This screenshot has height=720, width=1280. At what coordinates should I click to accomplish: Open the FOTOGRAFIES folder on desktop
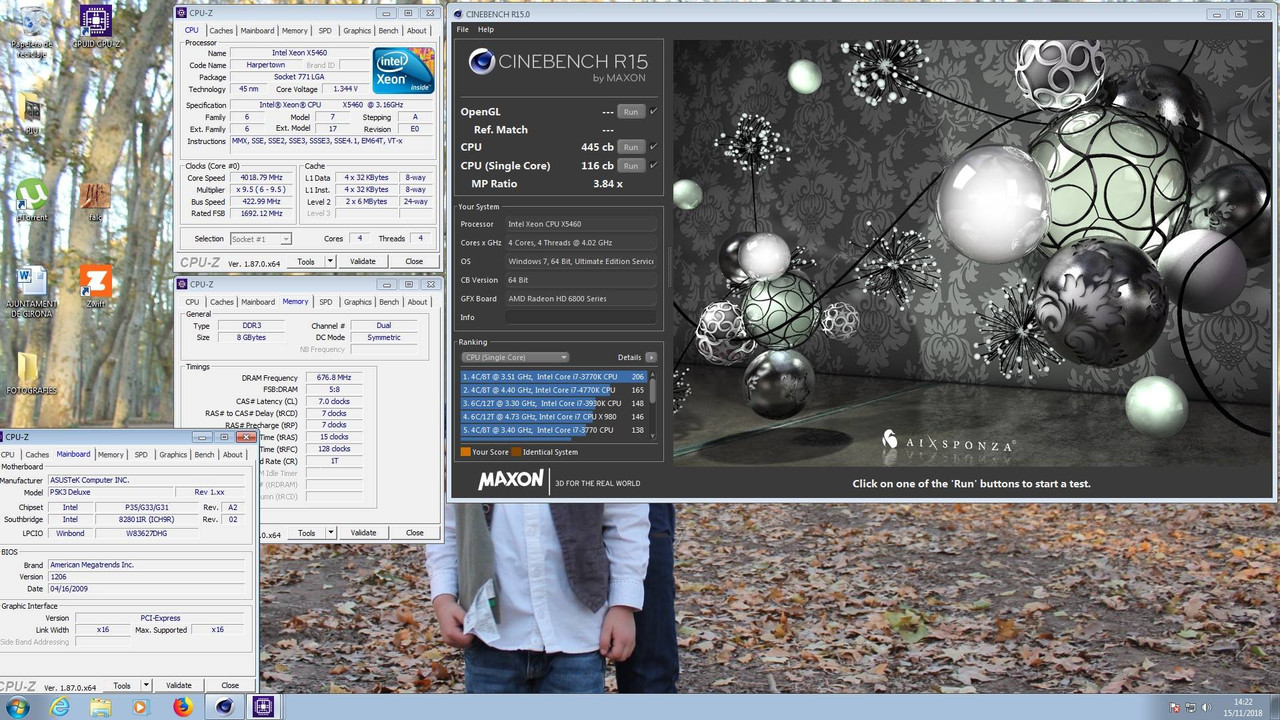pos(31,372)
